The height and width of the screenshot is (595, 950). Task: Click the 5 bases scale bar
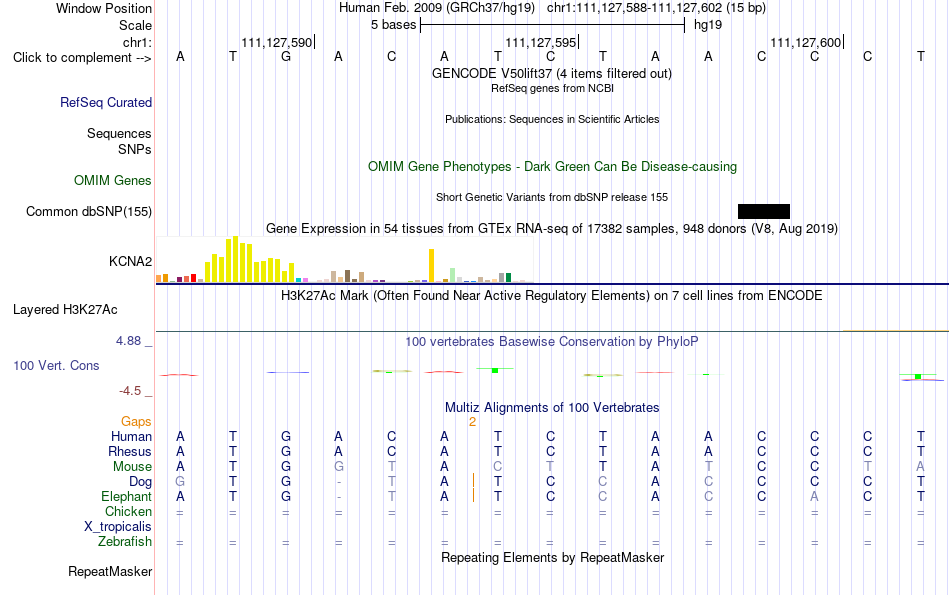point(552,25)
